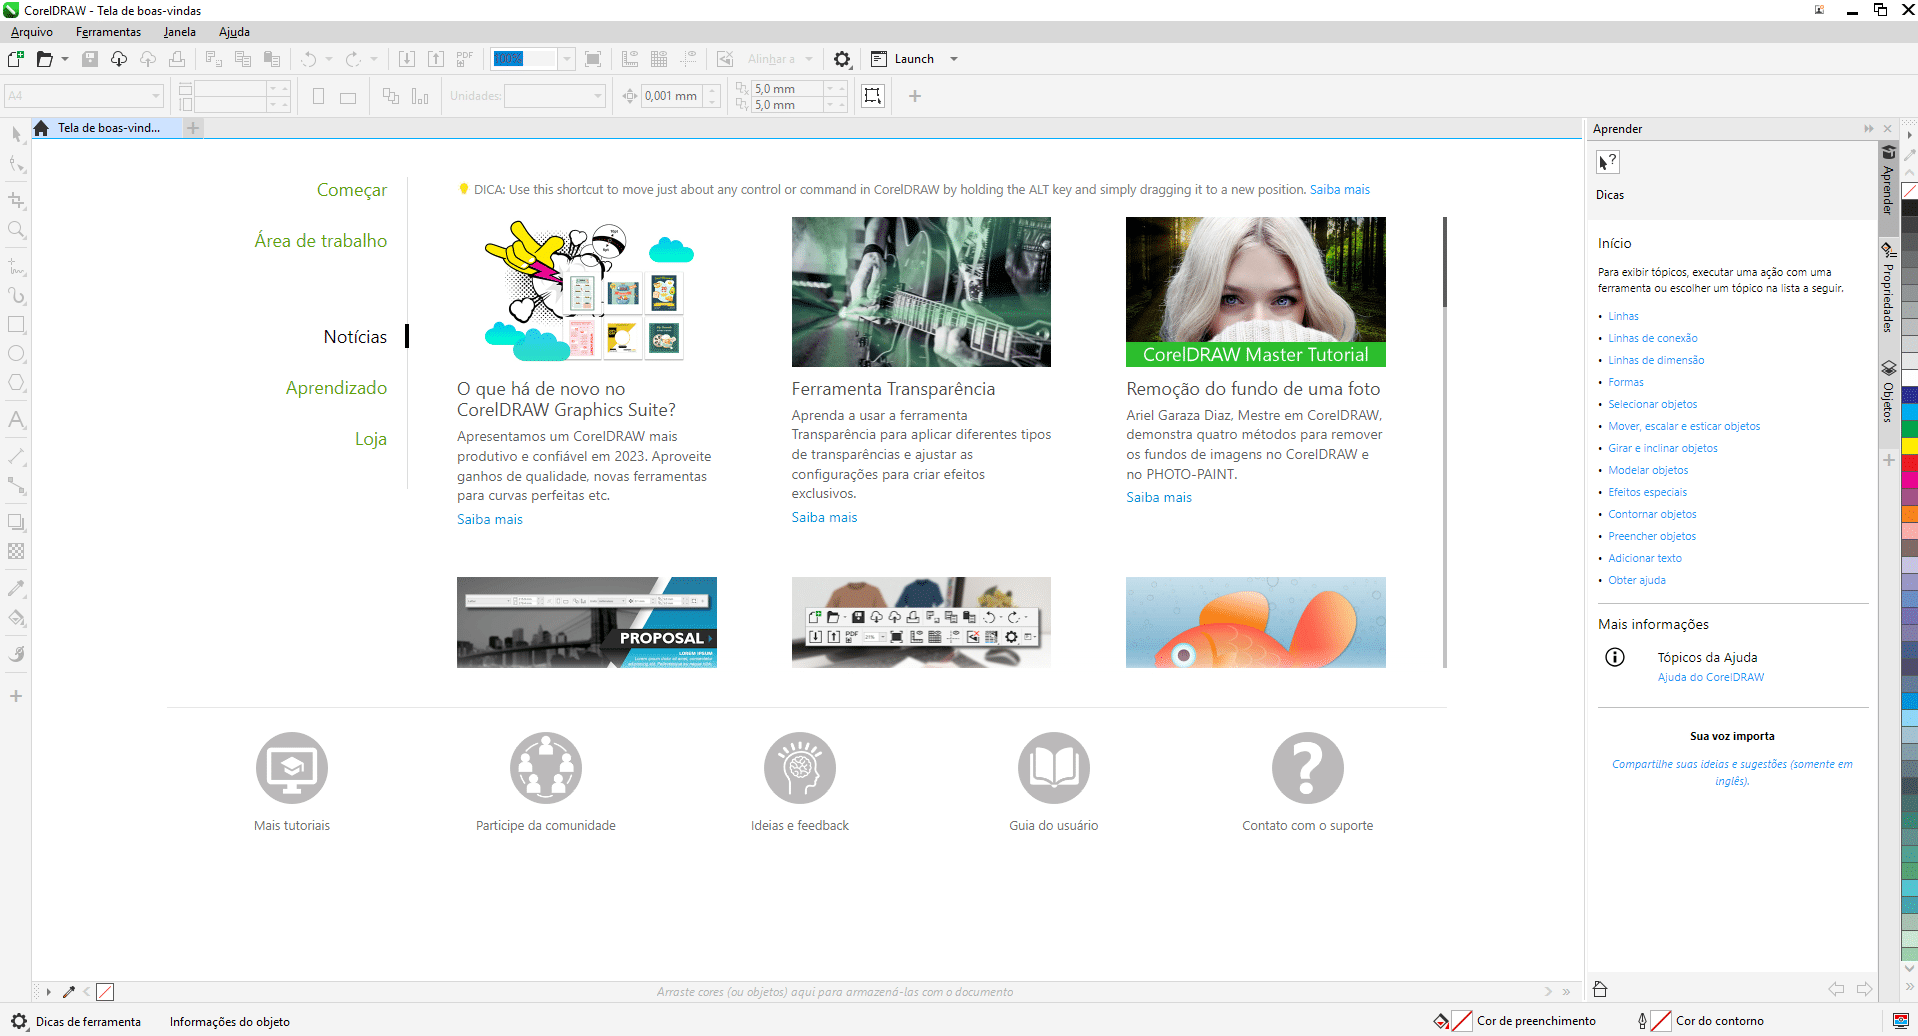Click the Save disk icon
Image resolution: width=1918 pixels, height=1036 pixels.
coord(90,59)
